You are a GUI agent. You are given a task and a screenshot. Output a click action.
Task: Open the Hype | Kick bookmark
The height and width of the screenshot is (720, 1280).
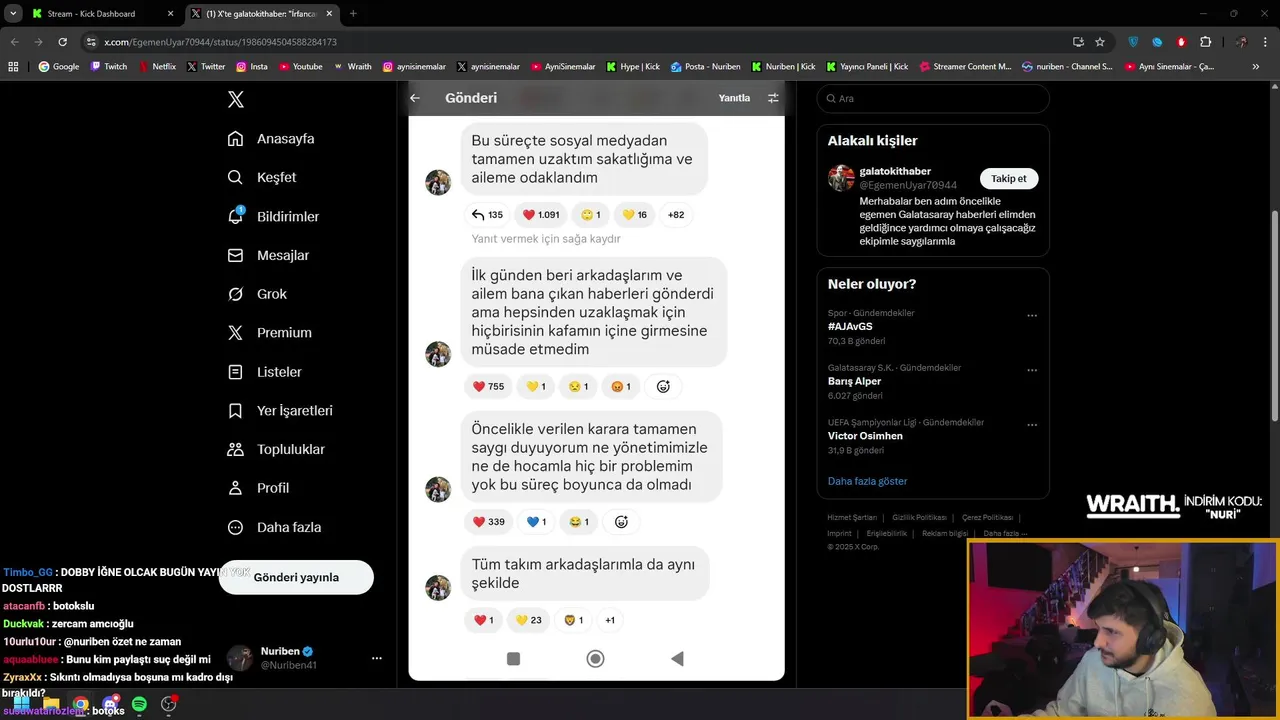pyautogui.click(x=633, y=67)
